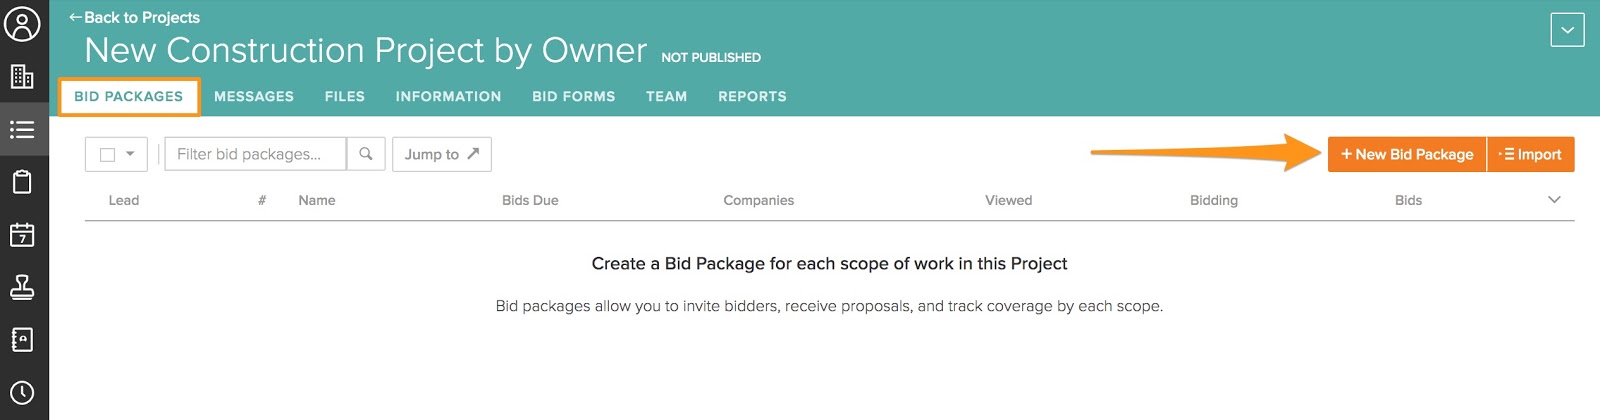Click the Import button
This screenshot has width=1600, height=420.
(1531, 154)
